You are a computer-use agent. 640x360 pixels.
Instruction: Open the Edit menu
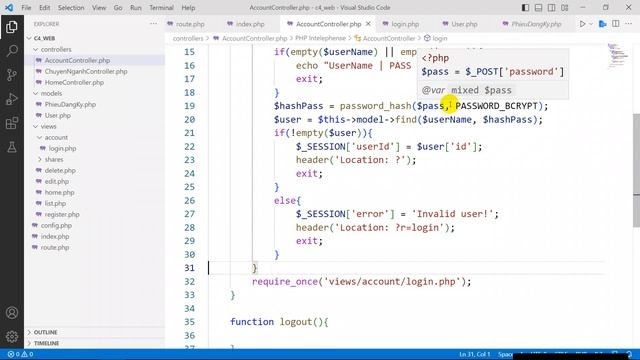click(44, 8)
